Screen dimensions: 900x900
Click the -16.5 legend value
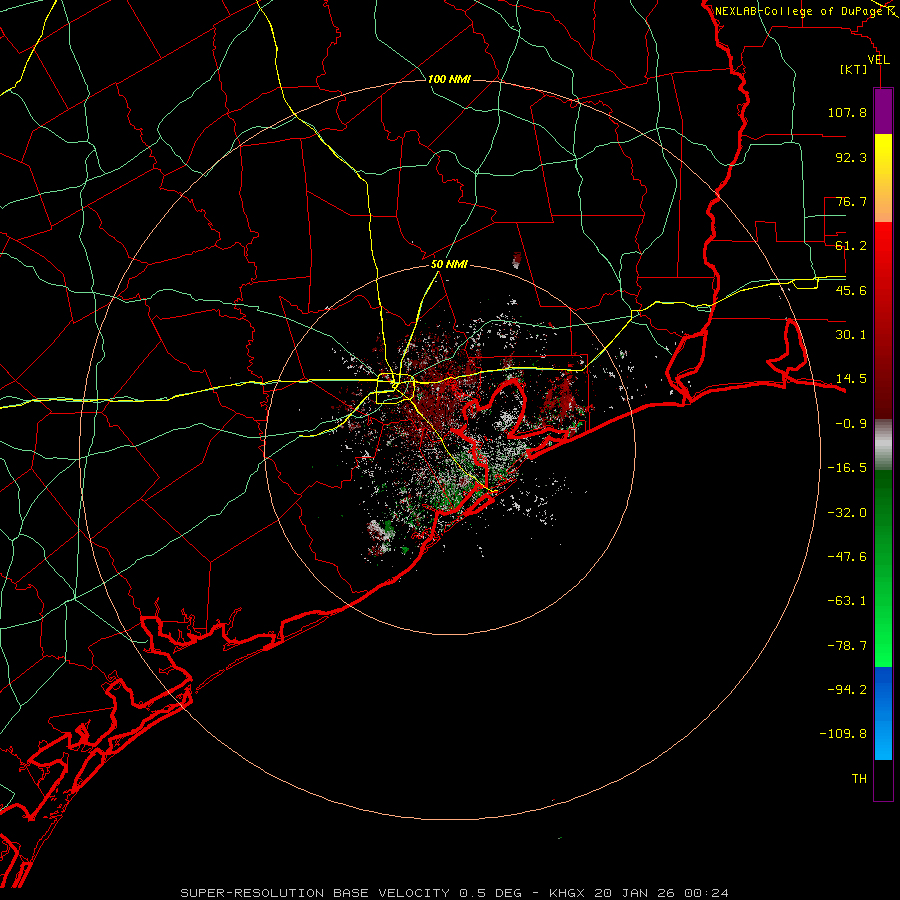[847, 468]
